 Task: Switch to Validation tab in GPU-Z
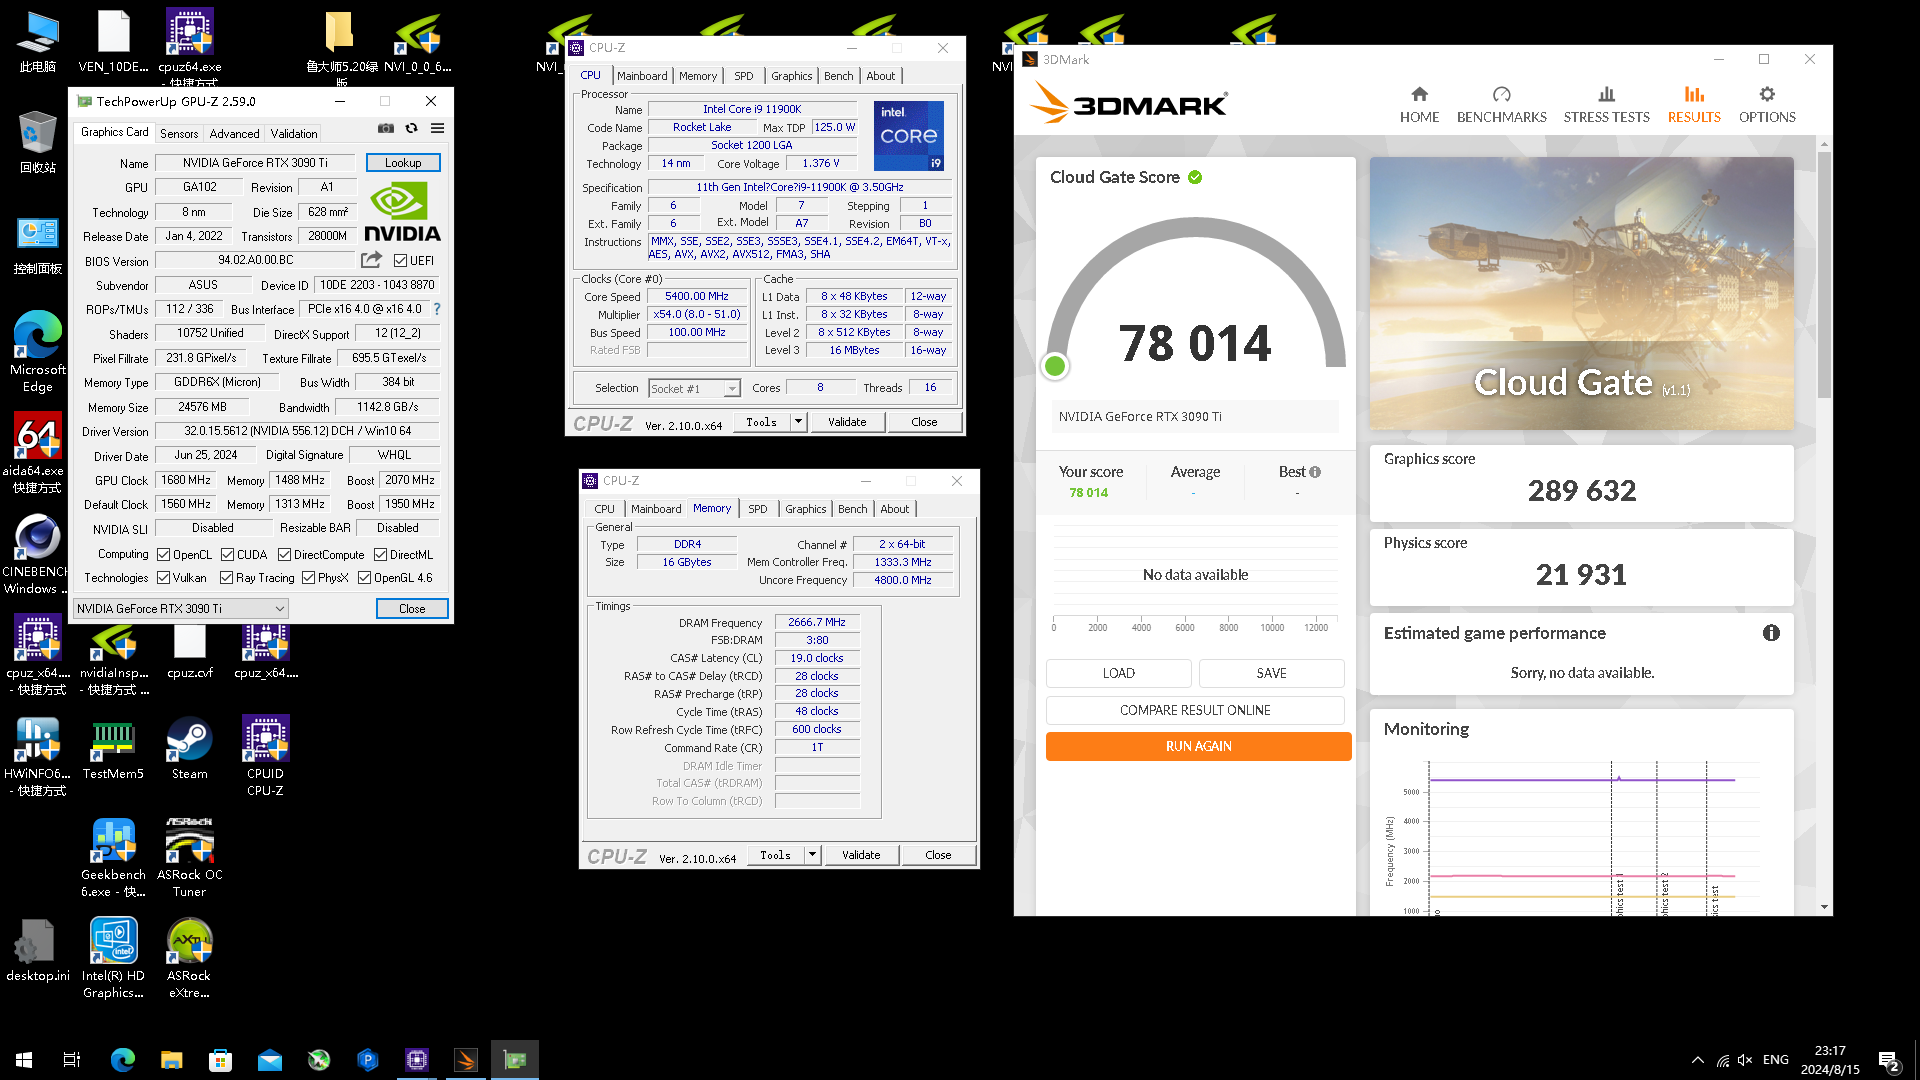click(x=294, y=133)
